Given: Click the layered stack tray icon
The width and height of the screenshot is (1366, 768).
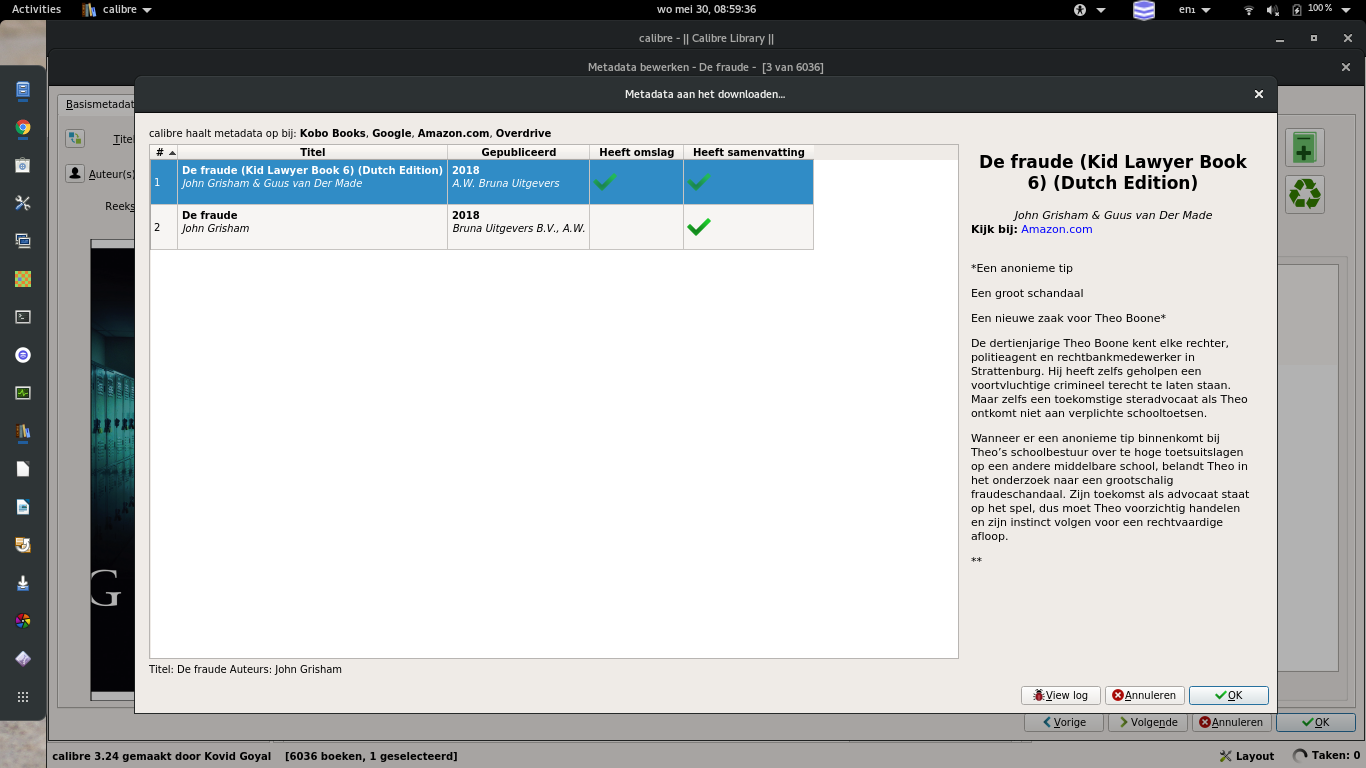Looking at the screenshot, I should click(x=1144, y=10).
